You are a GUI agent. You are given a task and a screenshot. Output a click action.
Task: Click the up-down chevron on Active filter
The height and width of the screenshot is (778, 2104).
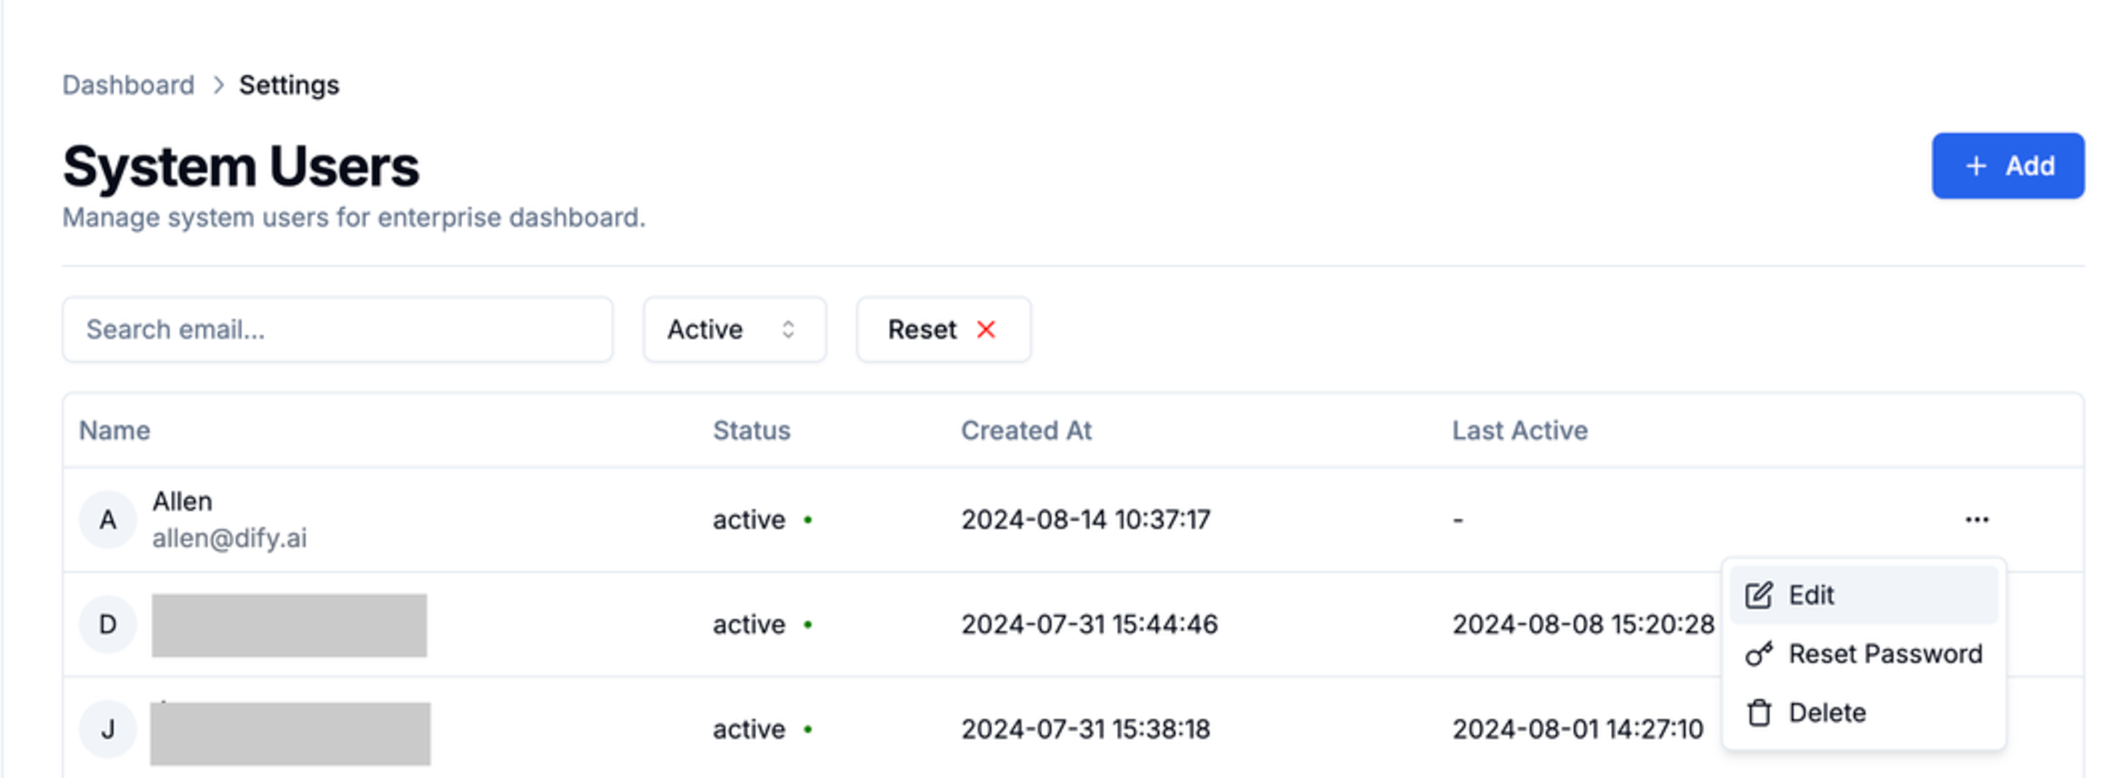pos(788,329)
